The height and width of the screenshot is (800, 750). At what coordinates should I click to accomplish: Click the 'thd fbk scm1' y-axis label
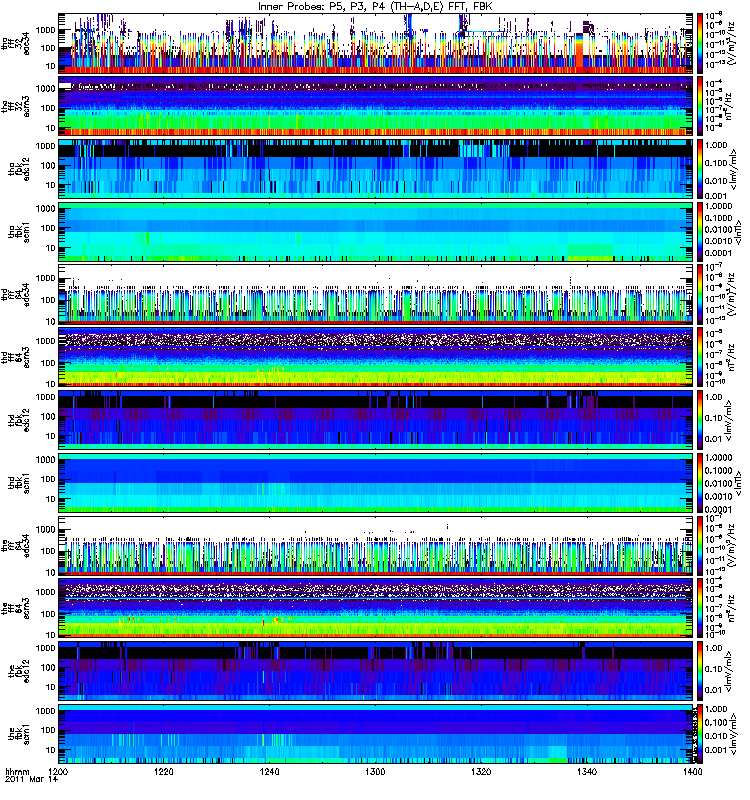(19, 483)
